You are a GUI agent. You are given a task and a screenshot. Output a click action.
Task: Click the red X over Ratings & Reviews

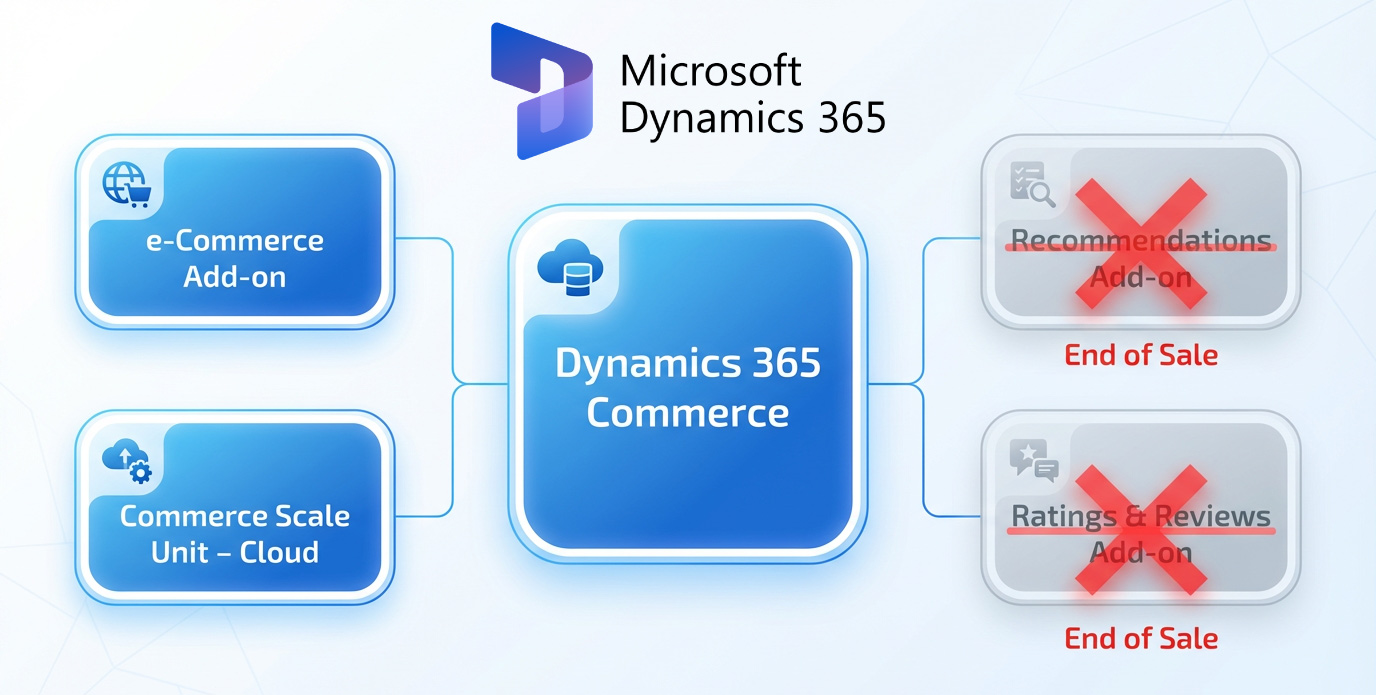point(1140,530)
